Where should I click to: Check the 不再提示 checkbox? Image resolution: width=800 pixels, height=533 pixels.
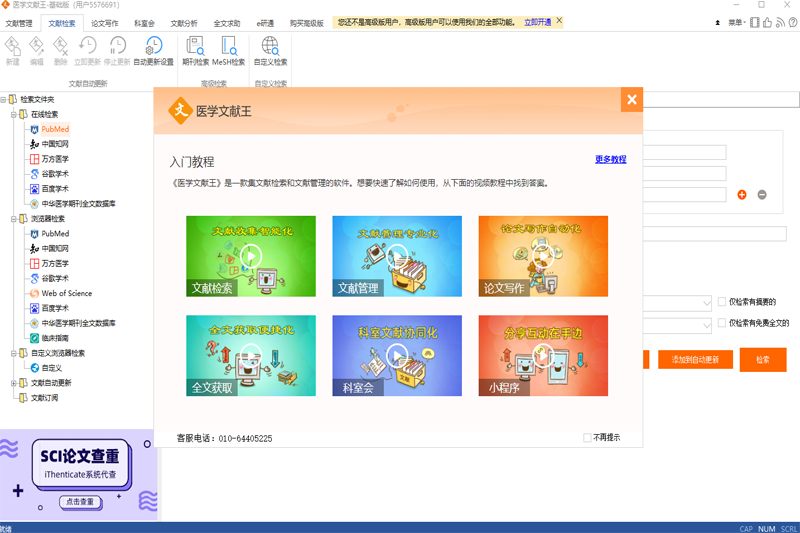pos(588,438)
